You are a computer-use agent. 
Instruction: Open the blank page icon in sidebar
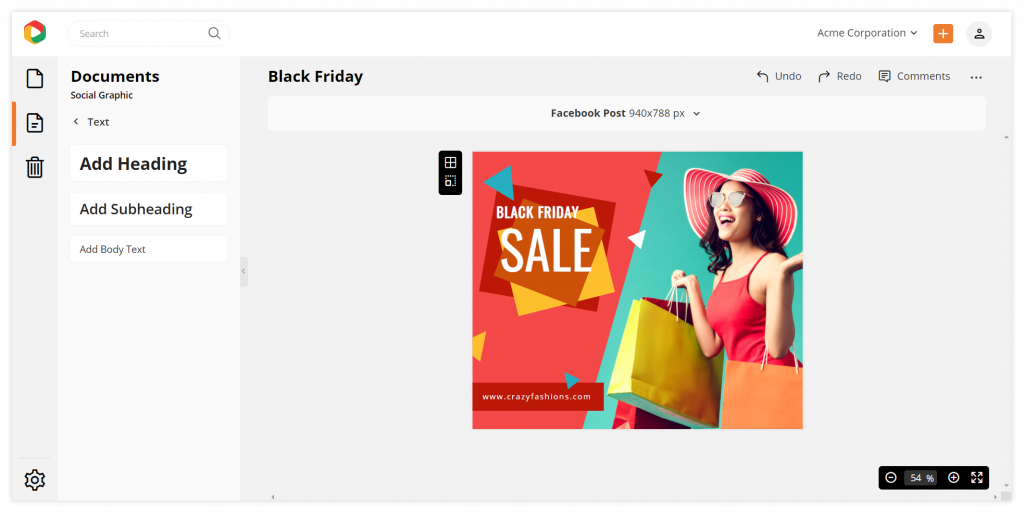tap(35, 79)
